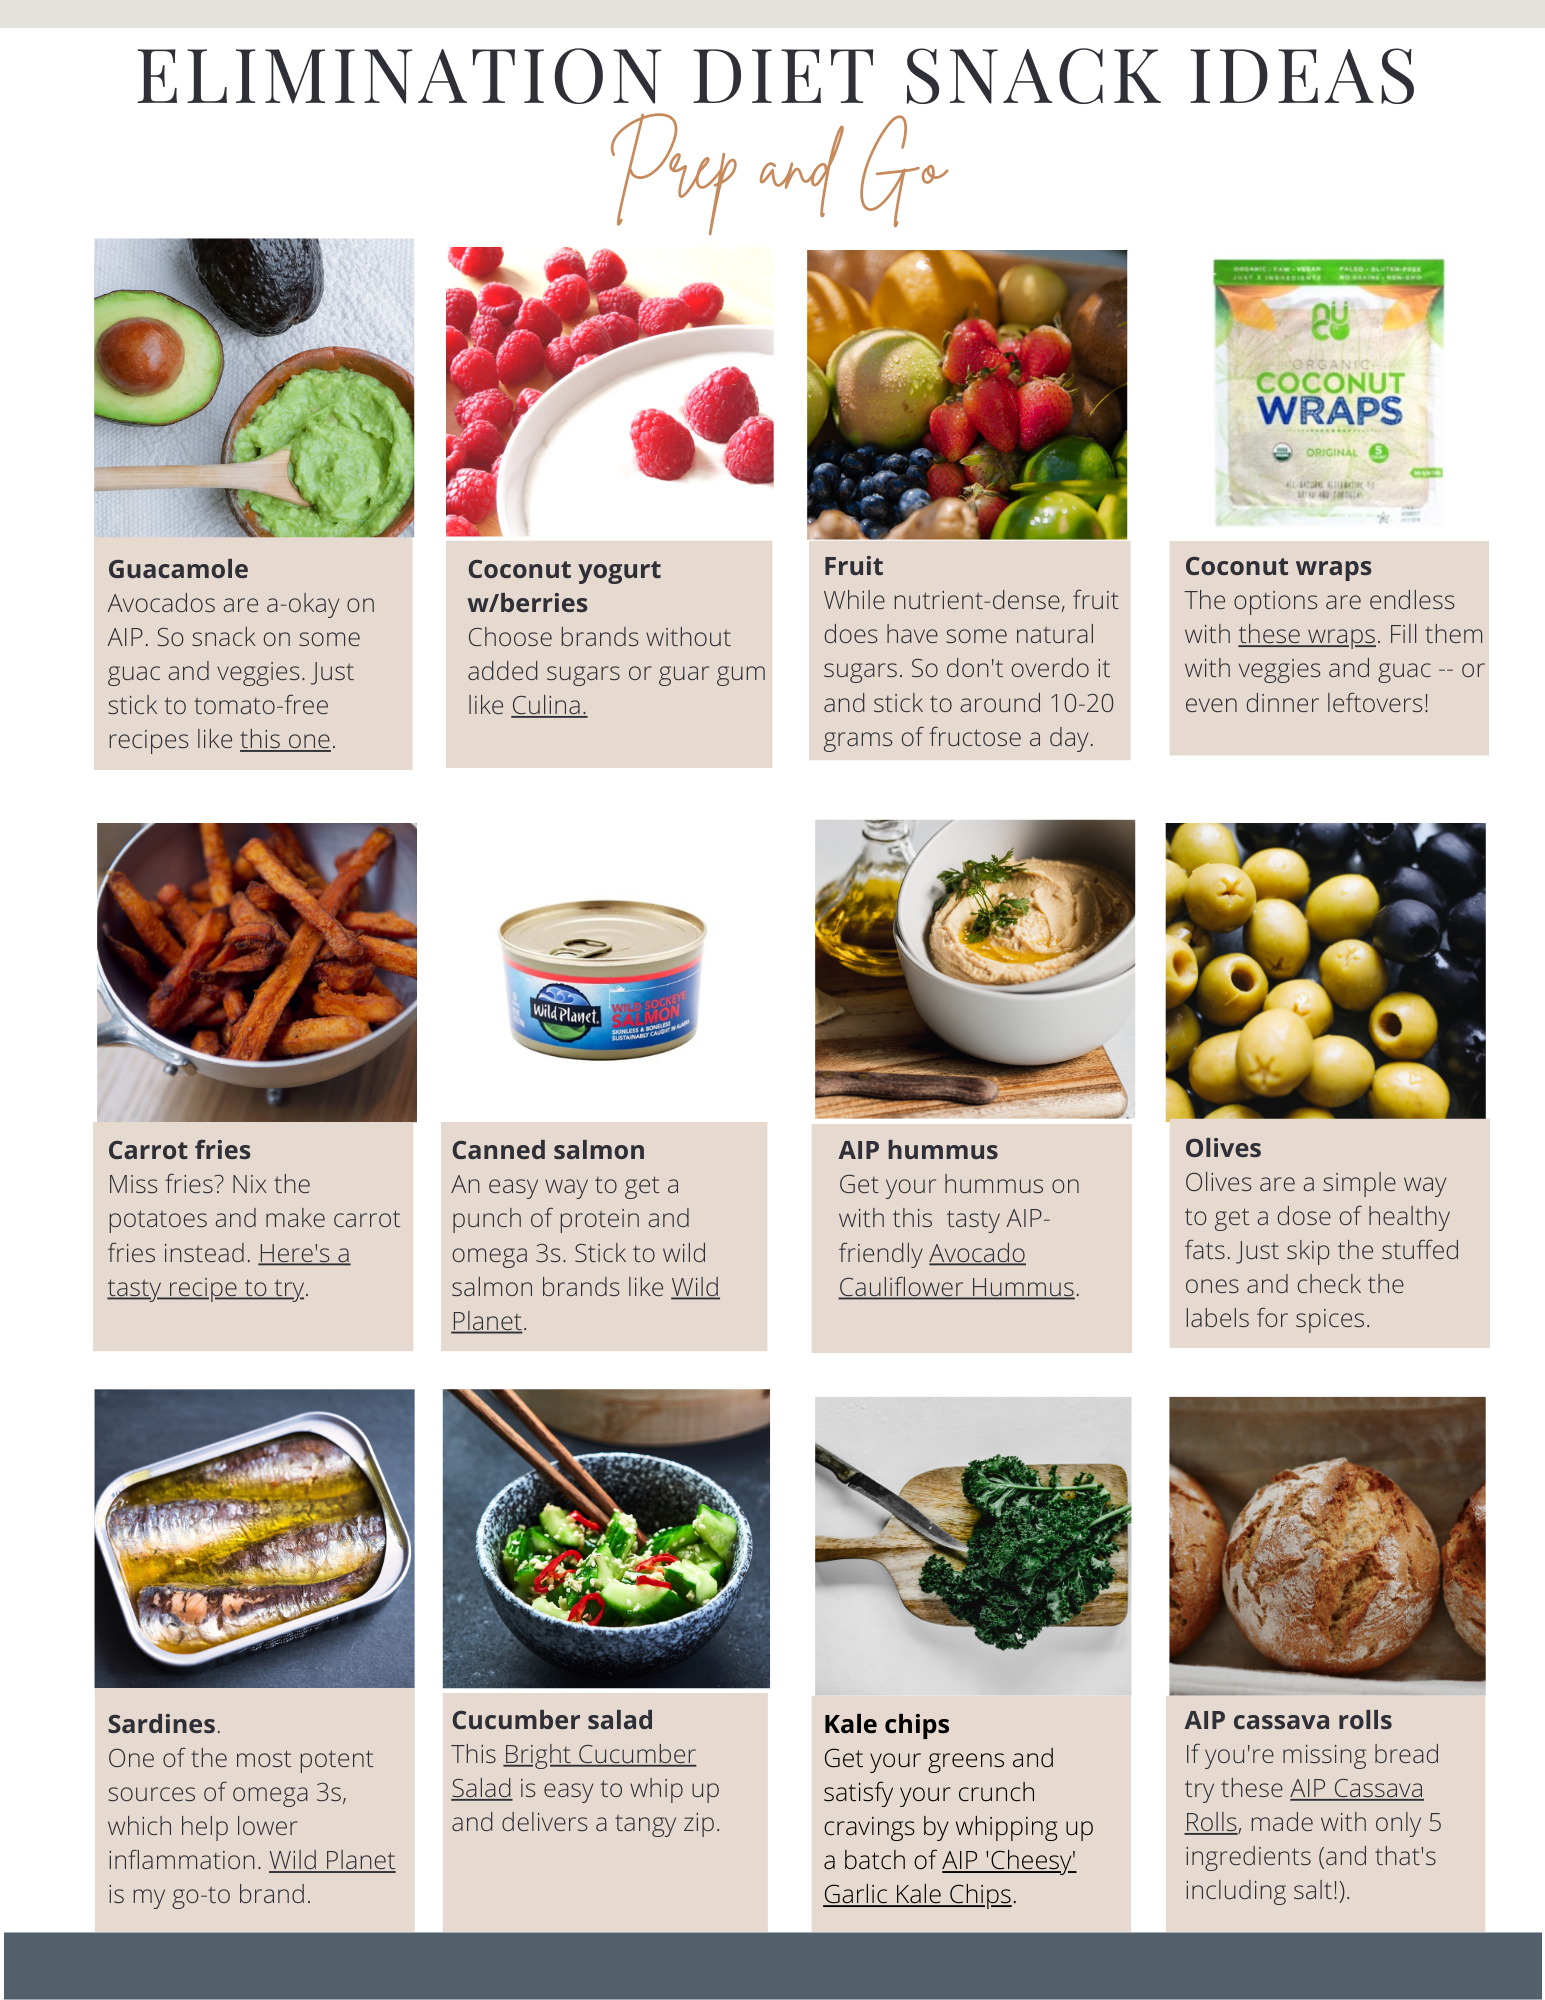Select the guacamole and avocado photo
This screenshot has height=2000, width=1545.
(x=254, y=388)
